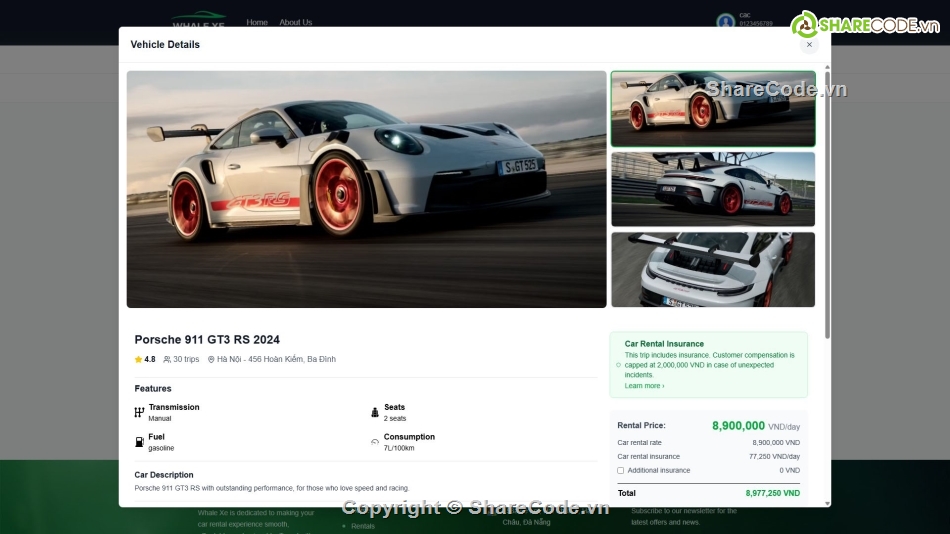Open the About Us menu item
The image size is (950, 534).
(295, 22)
